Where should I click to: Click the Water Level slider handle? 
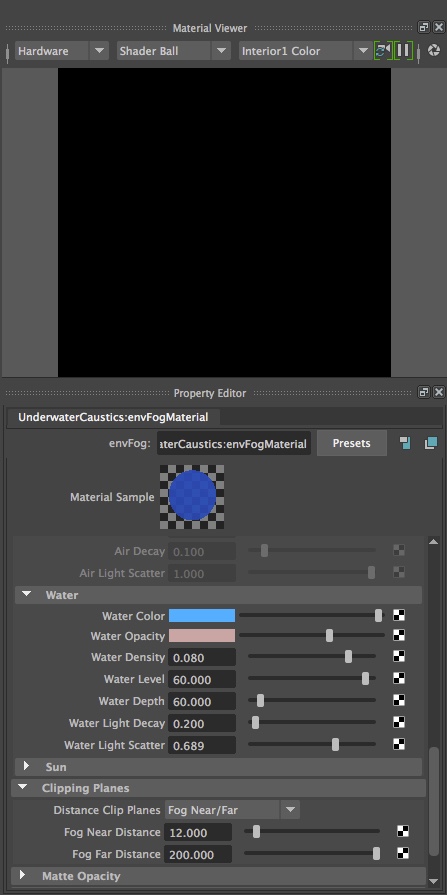tap(365, 678)
